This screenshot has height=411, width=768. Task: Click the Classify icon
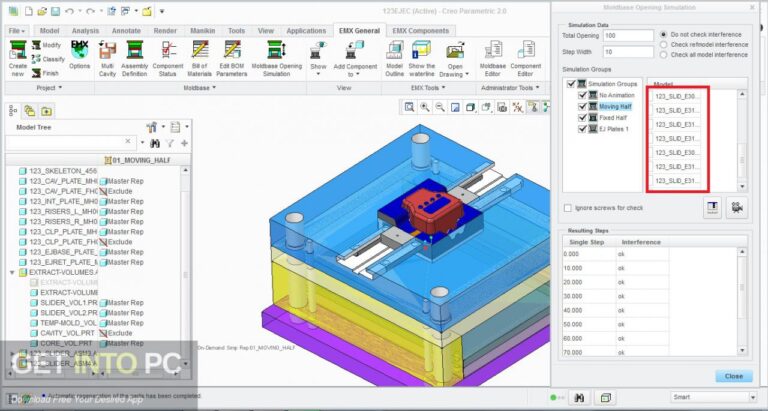click(x=36, y=59)
